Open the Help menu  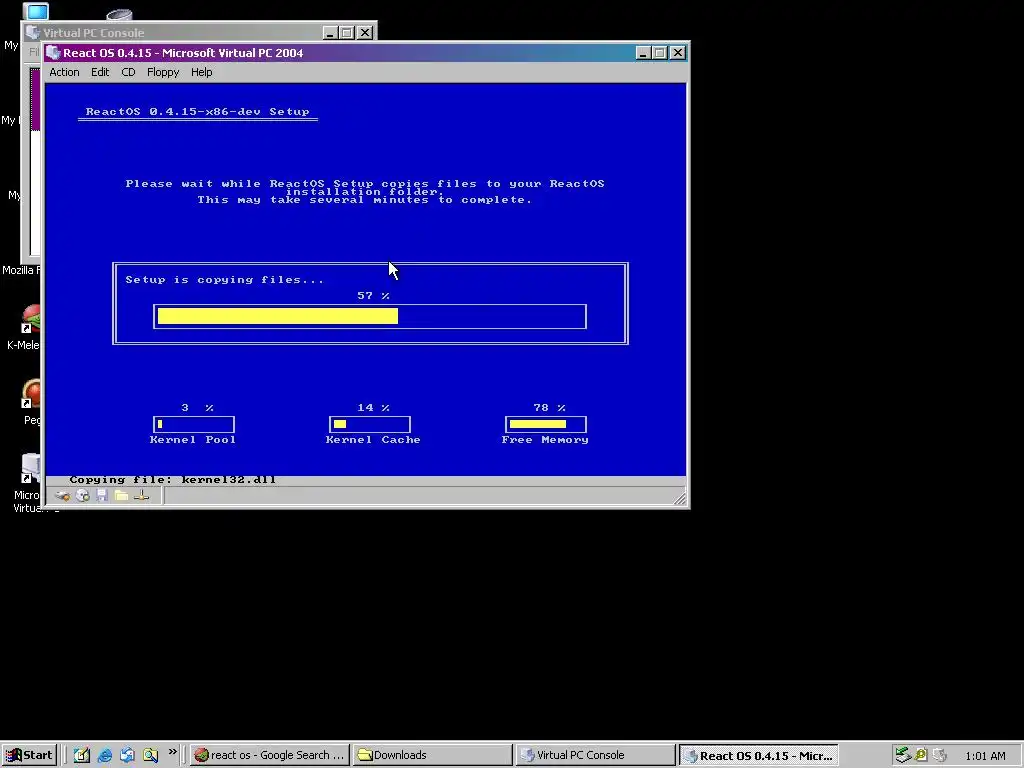[201, 72]
